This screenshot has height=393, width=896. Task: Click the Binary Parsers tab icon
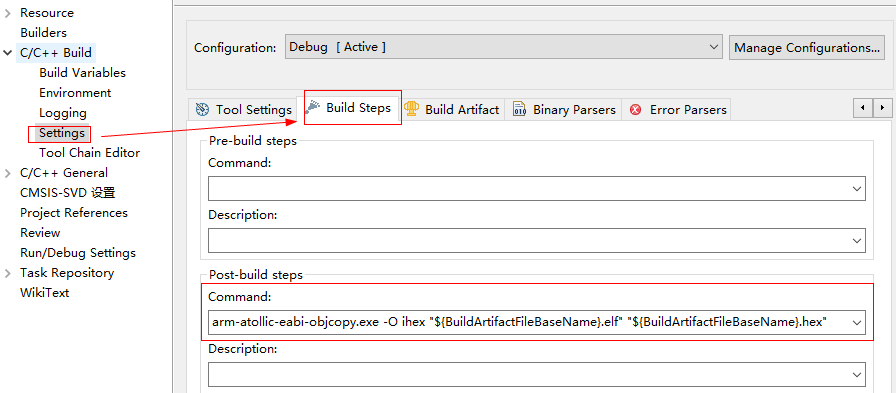519,109
